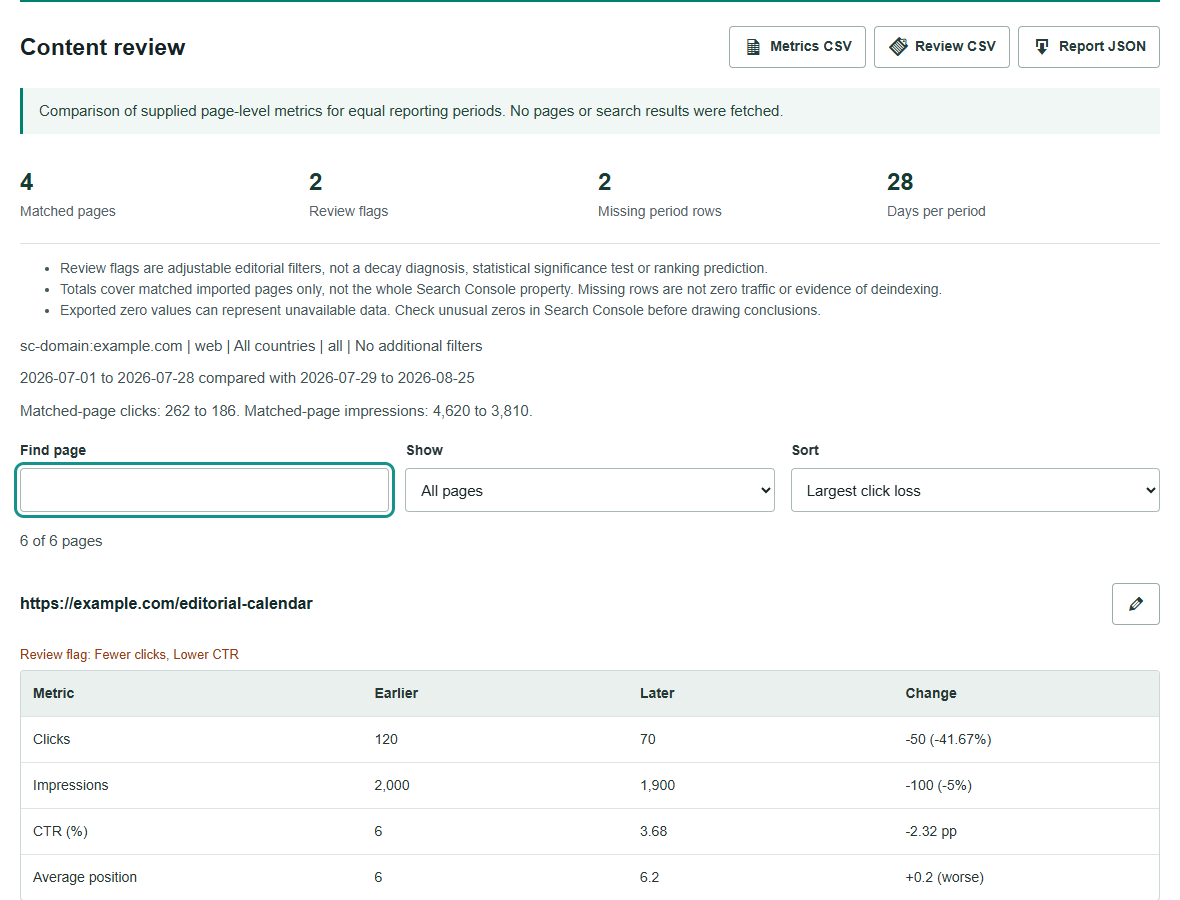Viewport: 1180px width, 900px height.
Task: Click the '+0.2 (worse)' change value
Action: point(944,877)
